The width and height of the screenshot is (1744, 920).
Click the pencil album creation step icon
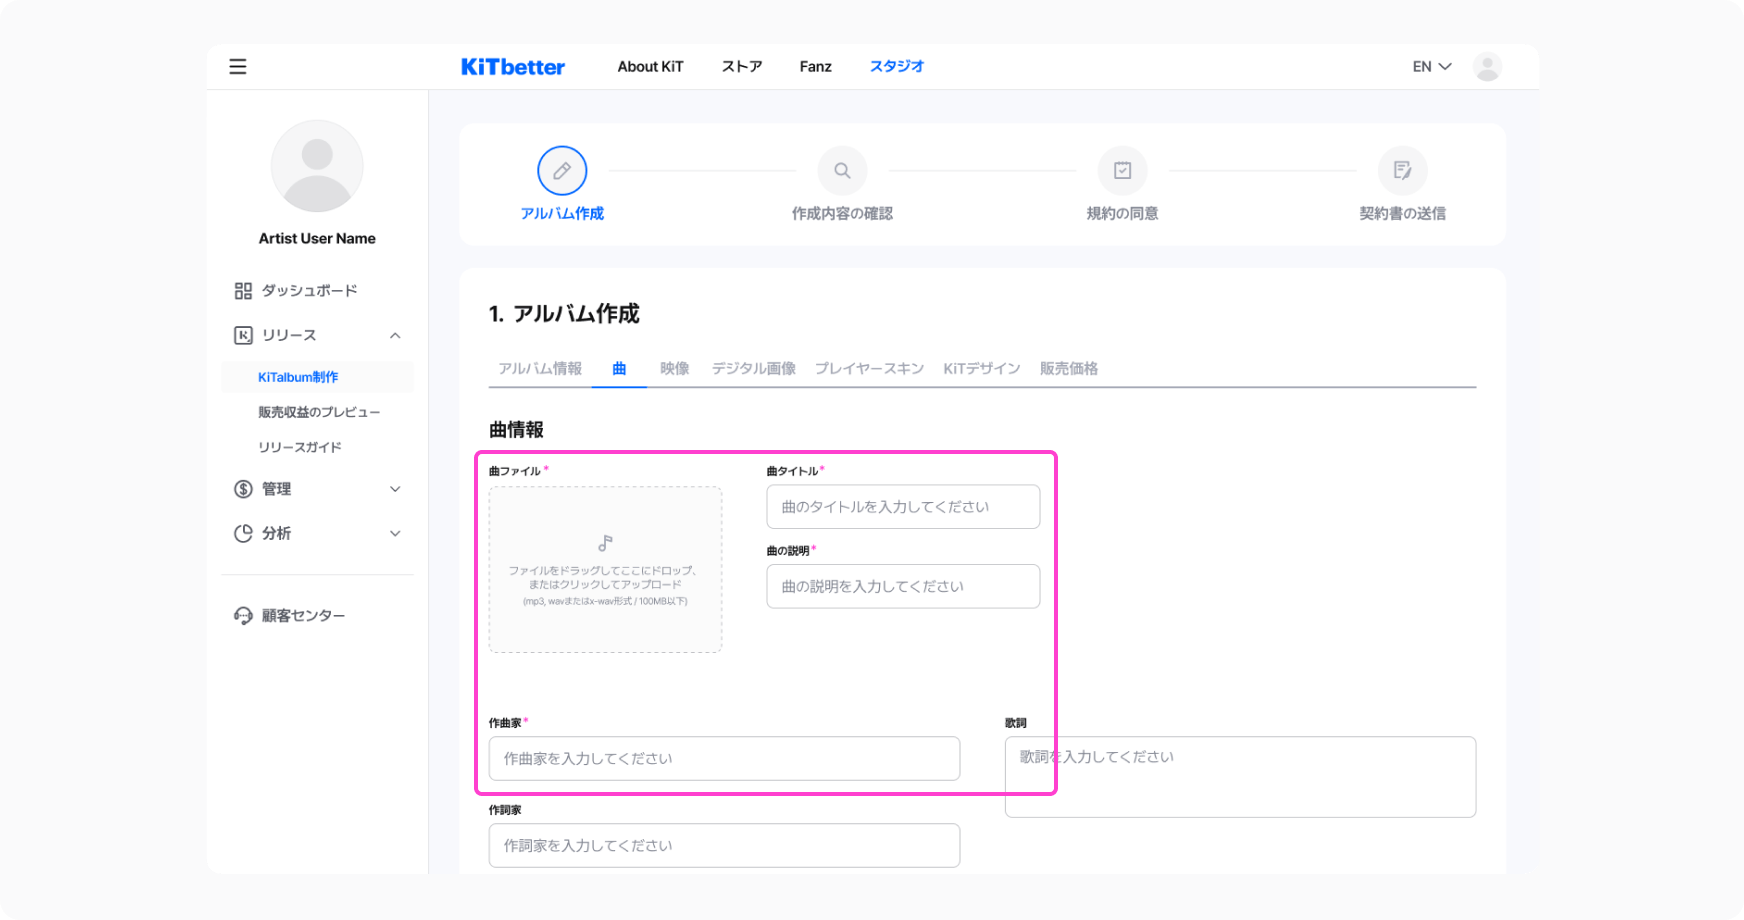tap(562, 171)
